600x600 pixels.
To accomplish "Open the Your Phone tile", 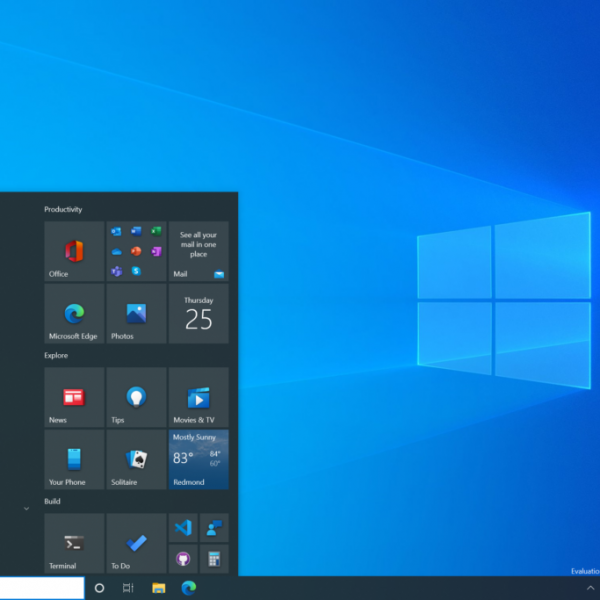I will [74, 459].
